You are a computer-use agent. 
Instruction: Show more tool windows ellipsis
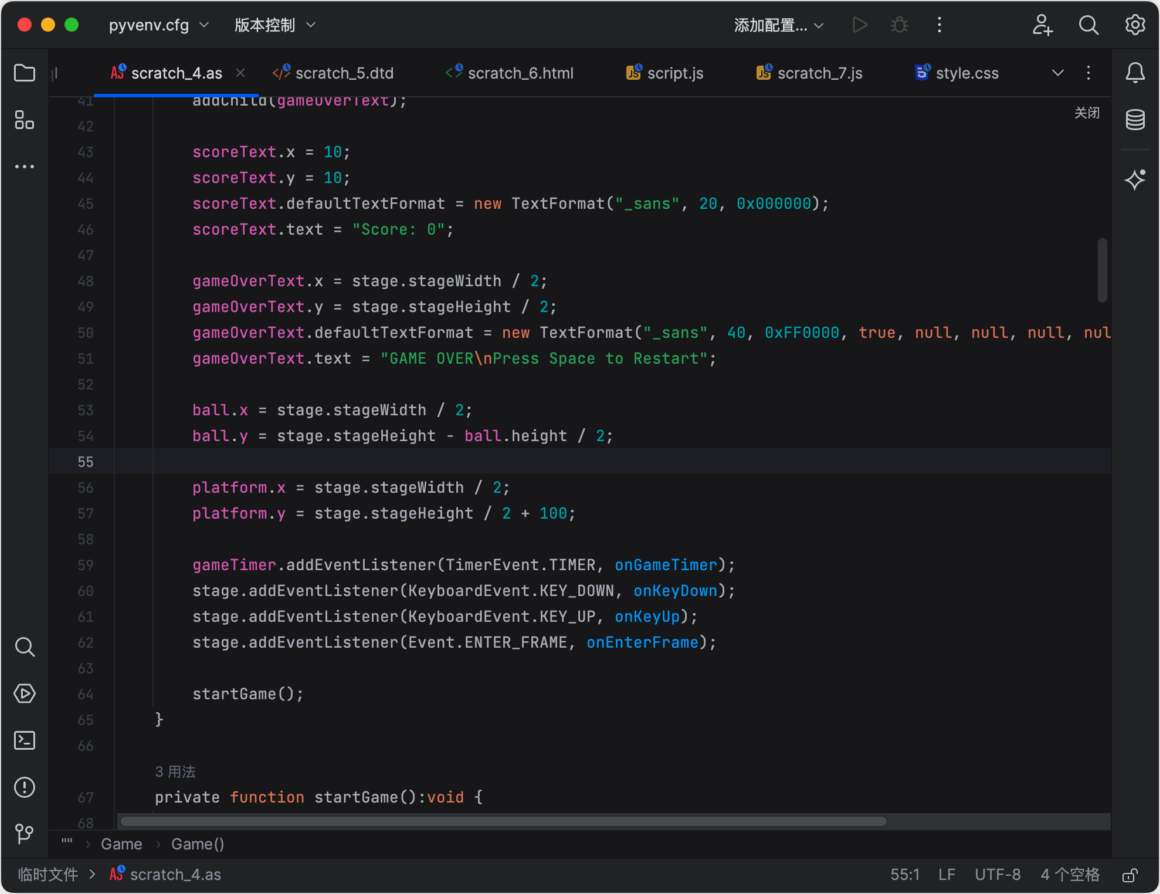click(24, 167)
